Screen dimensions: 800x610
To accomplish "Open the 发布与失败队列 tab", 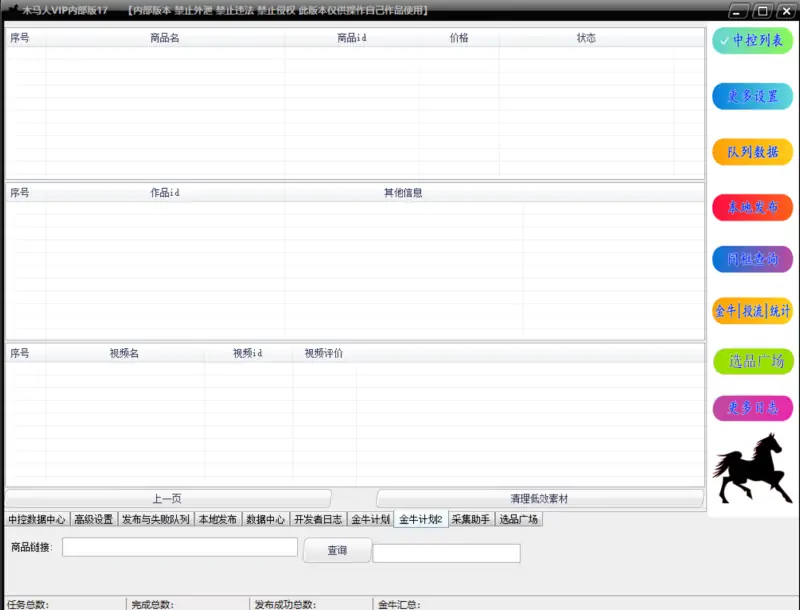I will (x=155, y=520).
